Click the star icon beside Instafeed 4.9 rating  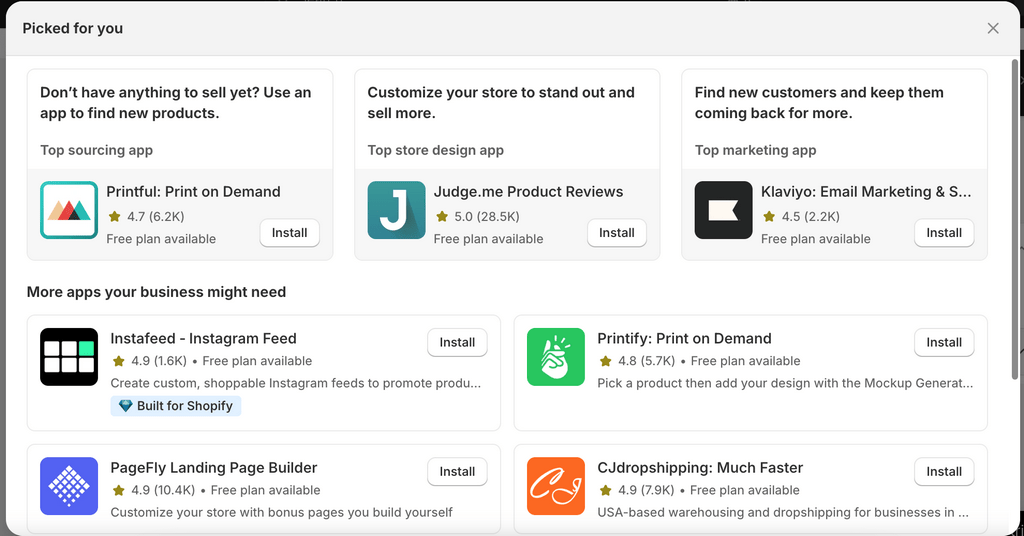pyautogui.click(x=118, y=361)
